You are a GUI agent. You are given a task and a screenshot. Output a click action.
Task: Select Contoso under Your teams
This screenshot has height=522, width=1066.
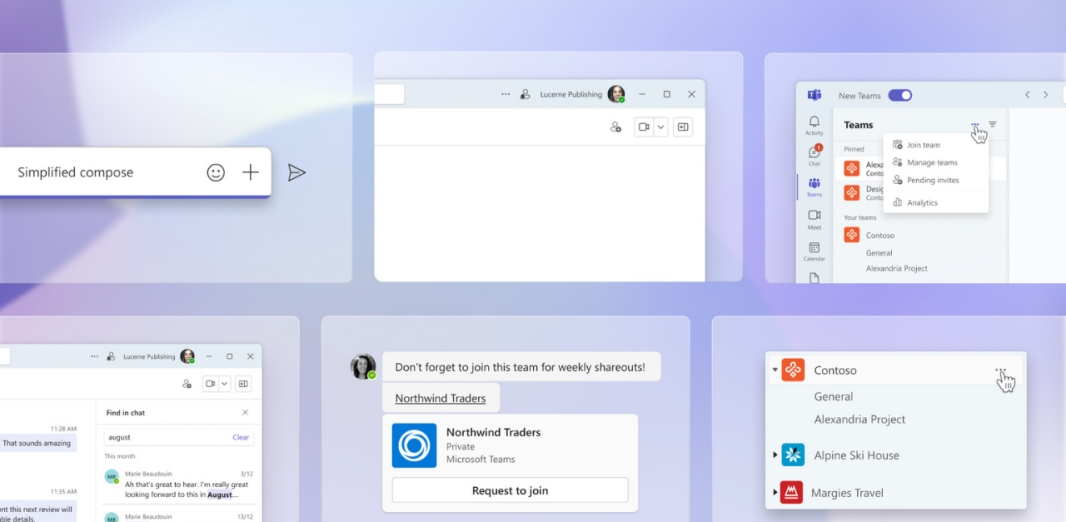880,235
